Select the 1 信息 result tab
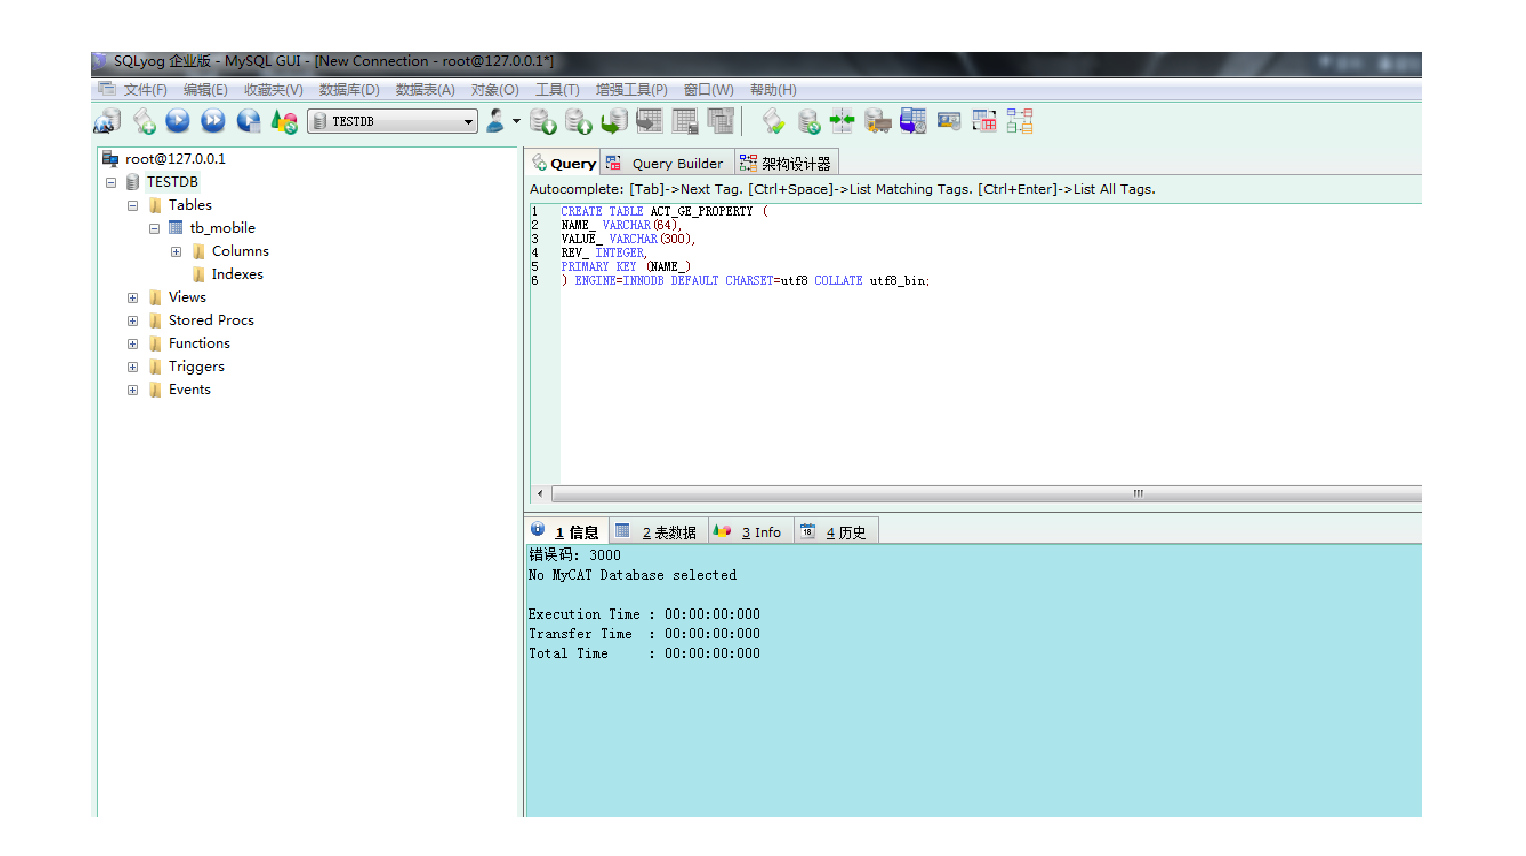This screenshot has height=856, width=1526. pos(567,532)
